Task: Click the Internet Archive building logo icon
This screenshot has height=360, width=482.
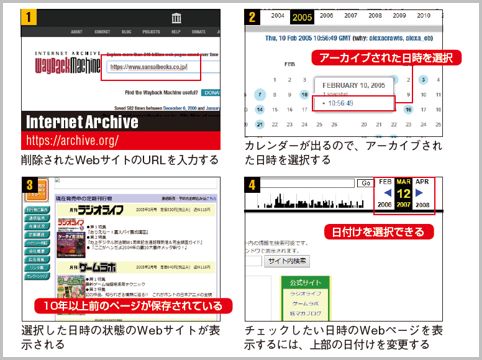Action: pos(177,18)
